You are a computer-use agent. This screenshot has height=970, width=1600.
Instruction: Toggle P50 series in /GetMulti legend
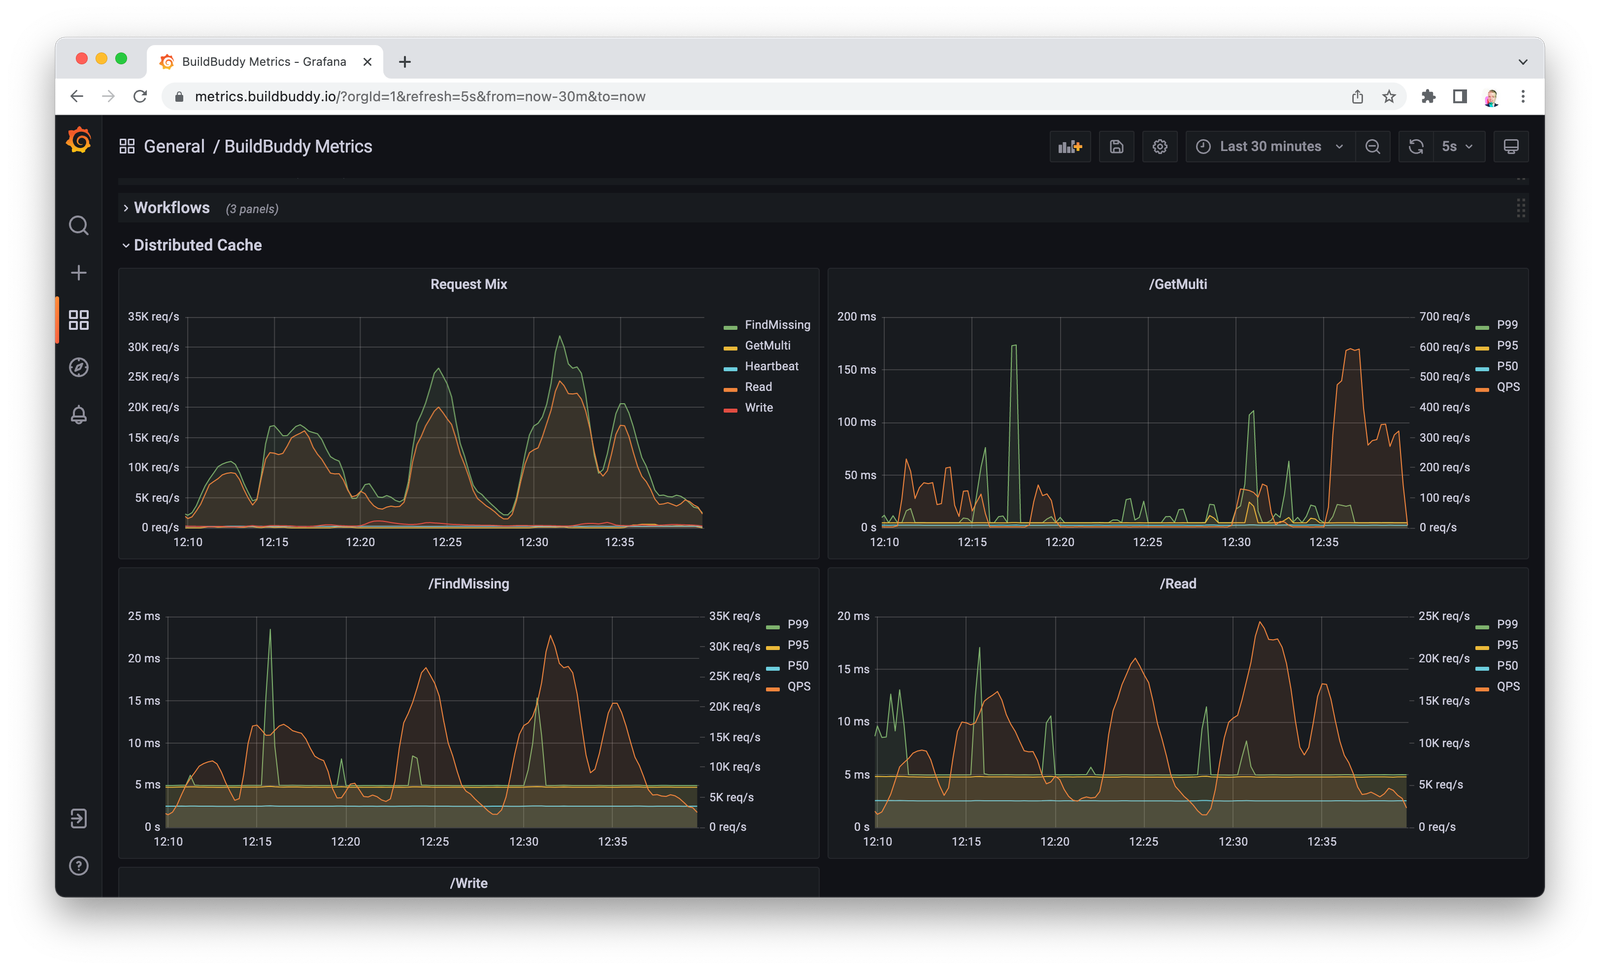(x=1507, y=366)
